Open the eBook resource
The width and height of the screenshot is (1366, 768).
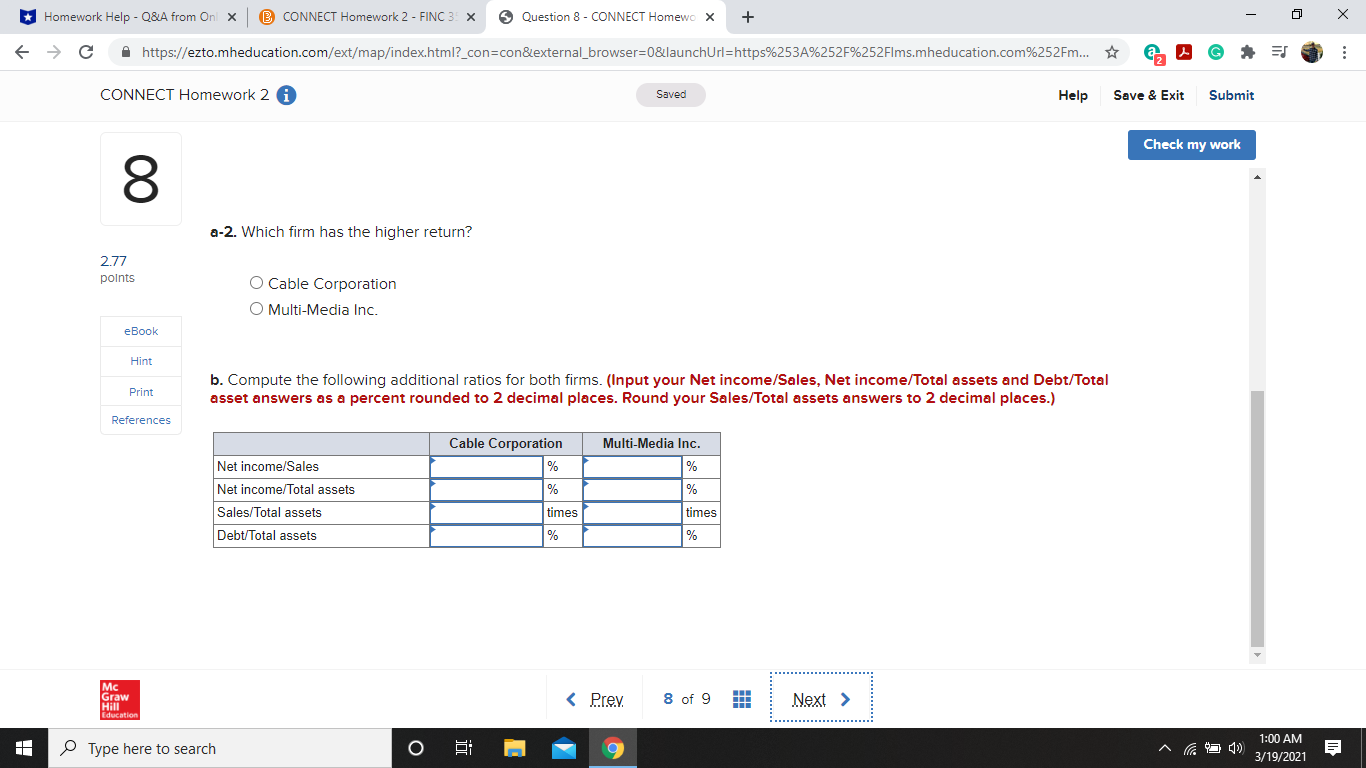coord(141,331)
